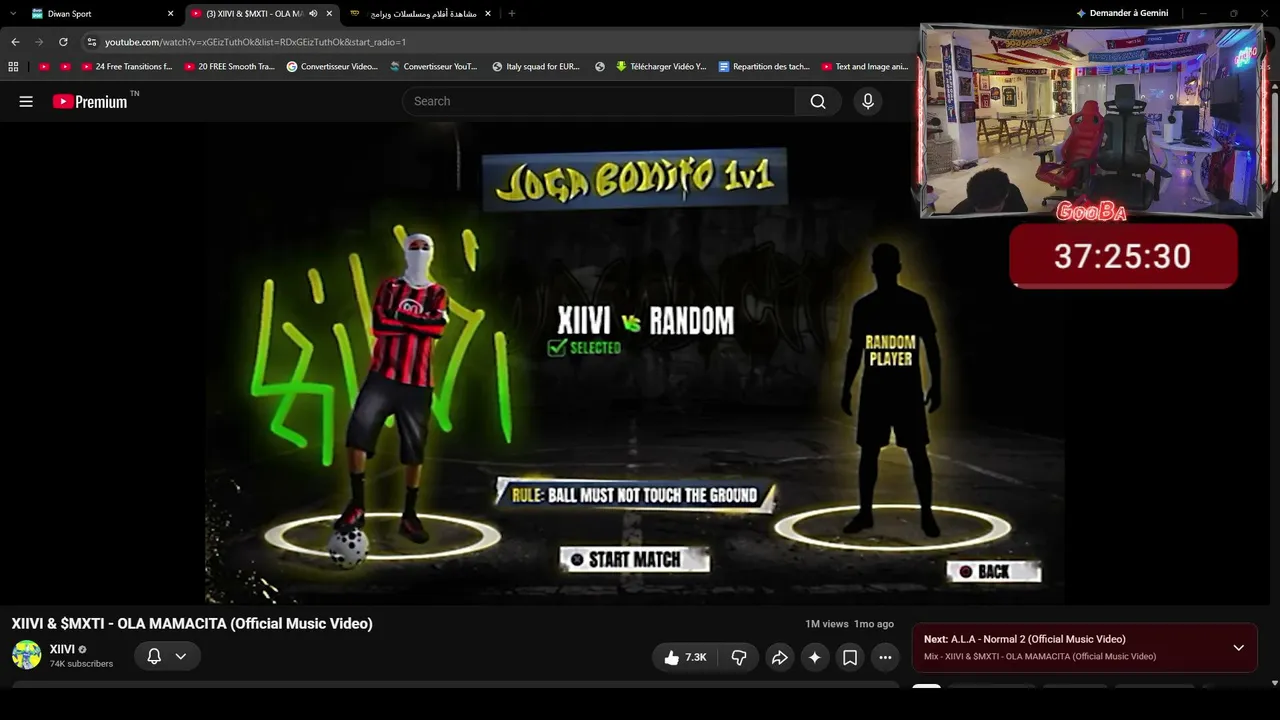Switch to the Arabic movies and series tab

click(x=420, y=13)
